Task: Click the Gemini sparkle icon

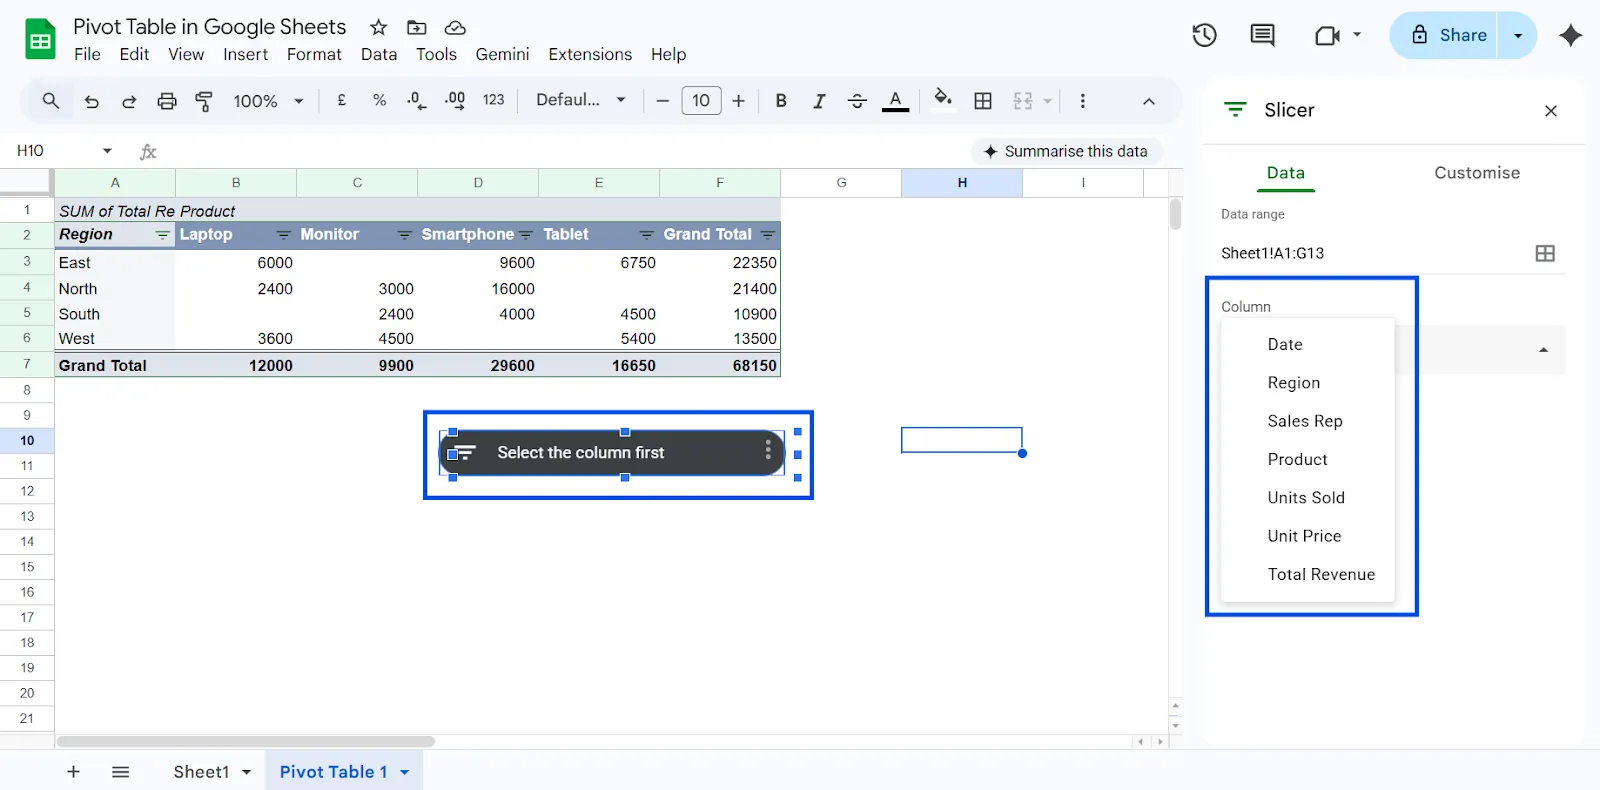Action: click(x=1570, y=36)
